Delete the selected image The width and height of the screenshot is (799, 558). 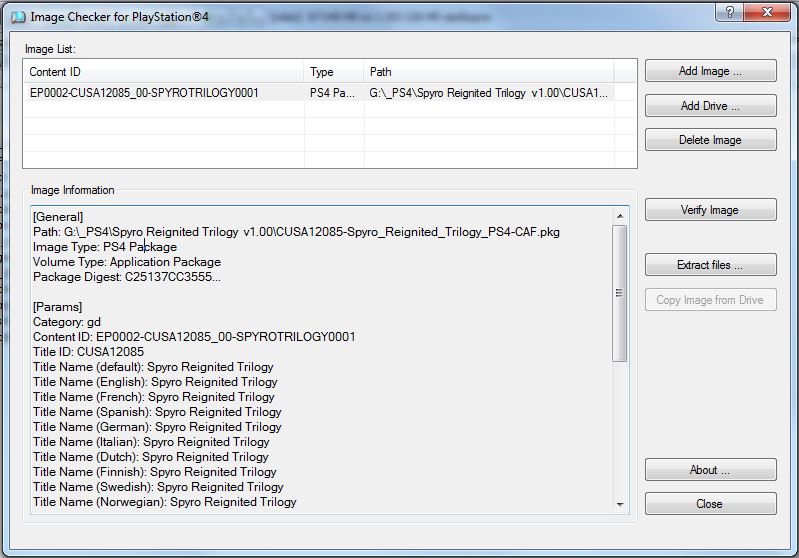[x=710, y=140]
